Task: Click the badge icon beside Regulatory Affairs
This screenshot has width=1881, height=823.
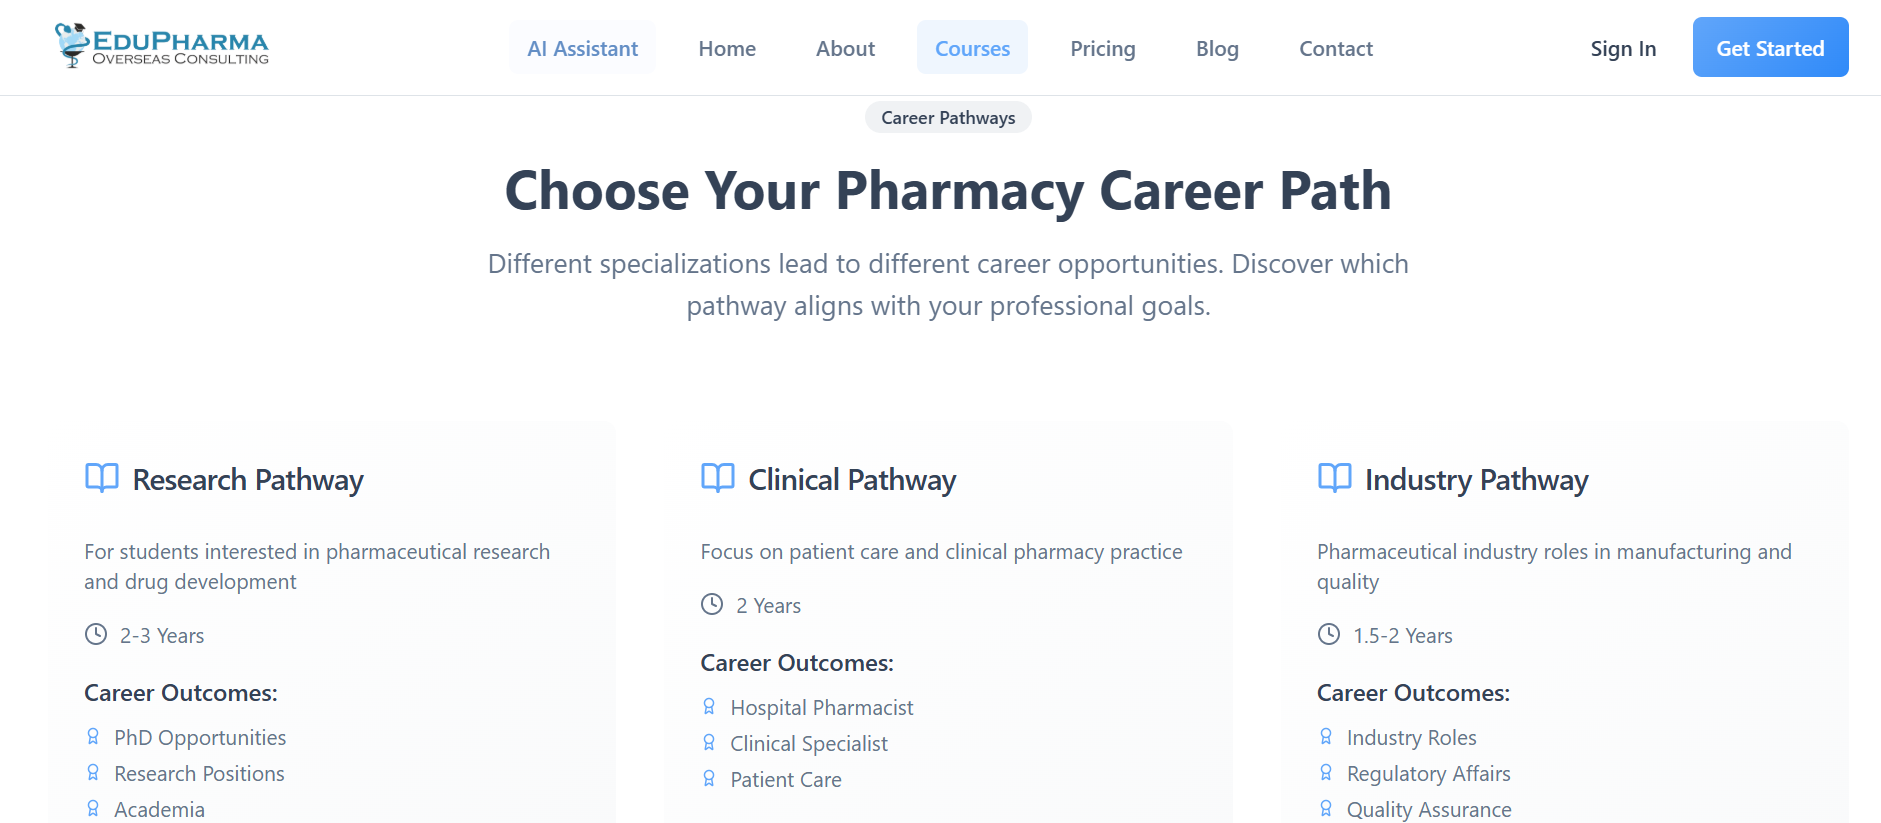Action: pos(1326,772)
